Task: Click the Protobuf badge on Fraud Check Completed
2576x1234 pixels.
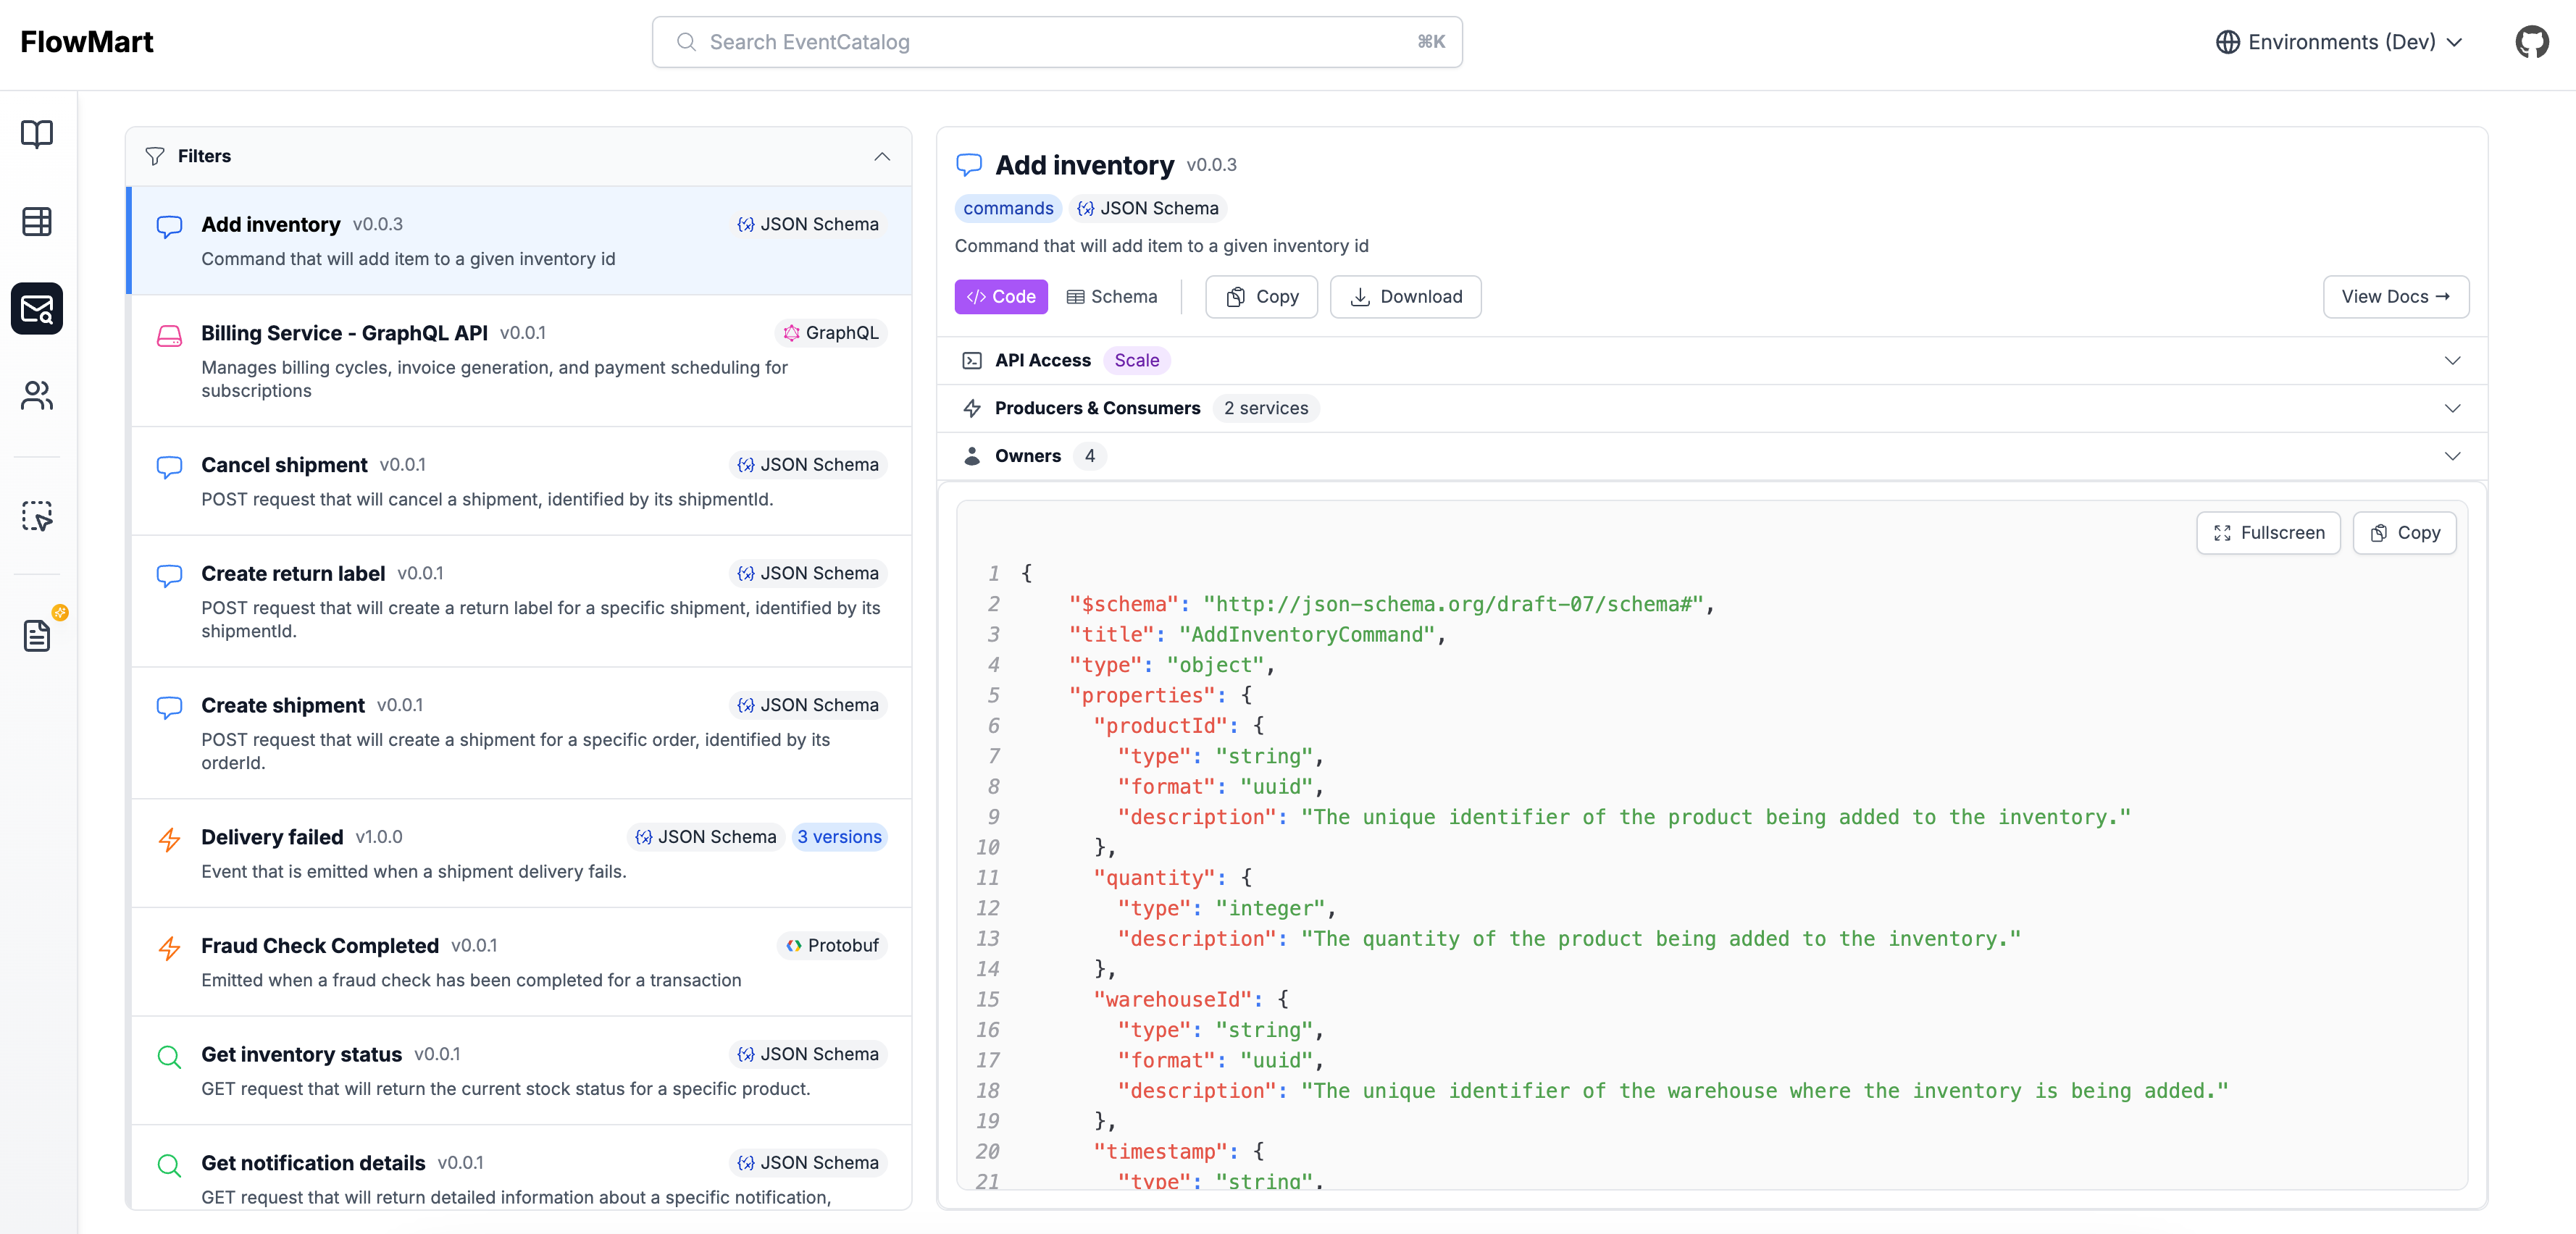Action: pos(832,945)
